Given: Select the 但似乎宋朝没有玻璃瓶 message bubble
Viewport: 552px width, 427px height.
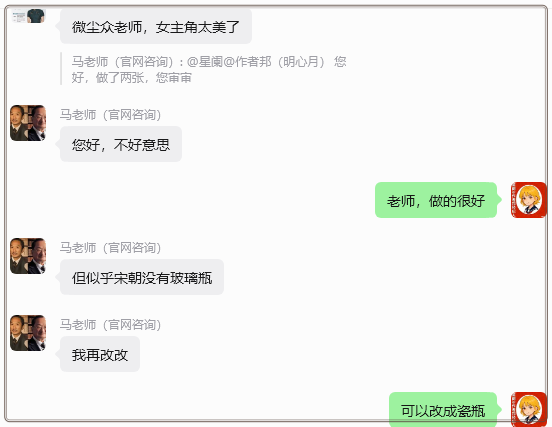Looking at the screenshot, I should 142,277.
